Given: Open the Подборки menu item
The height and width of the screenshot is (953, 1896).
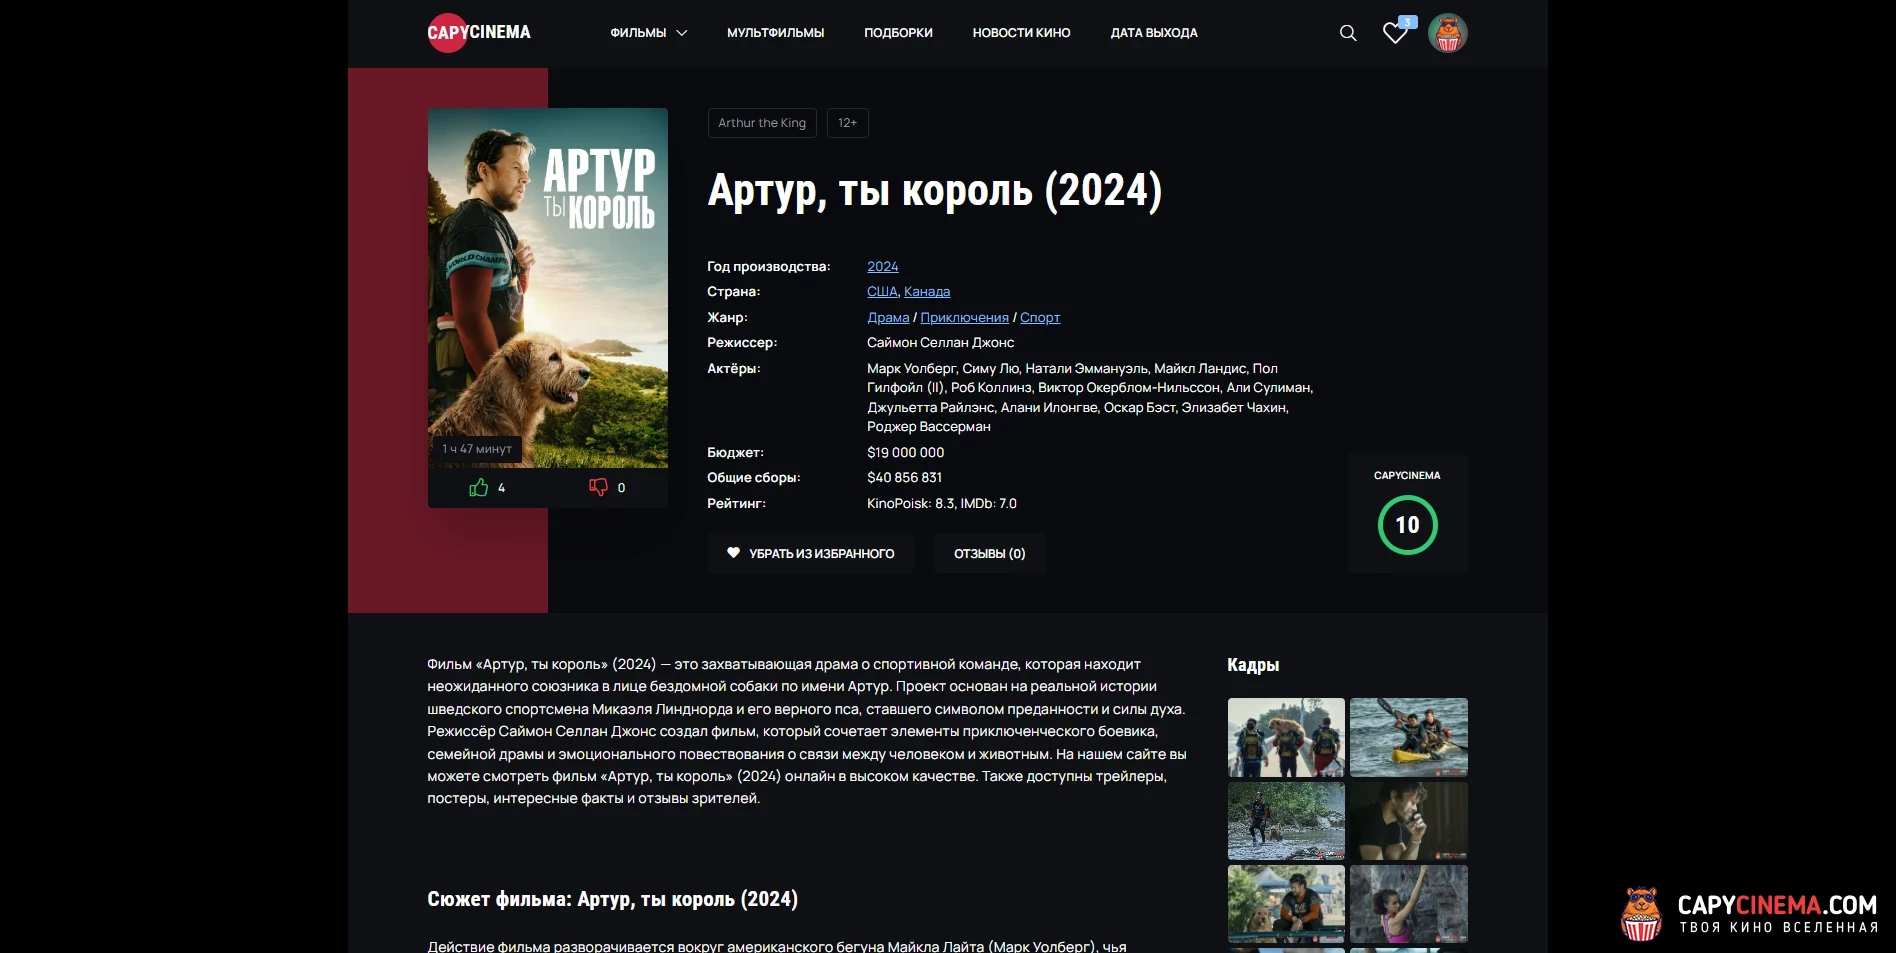Looking at the screenshot, I should pyautogui.click(x=898, y=33).
